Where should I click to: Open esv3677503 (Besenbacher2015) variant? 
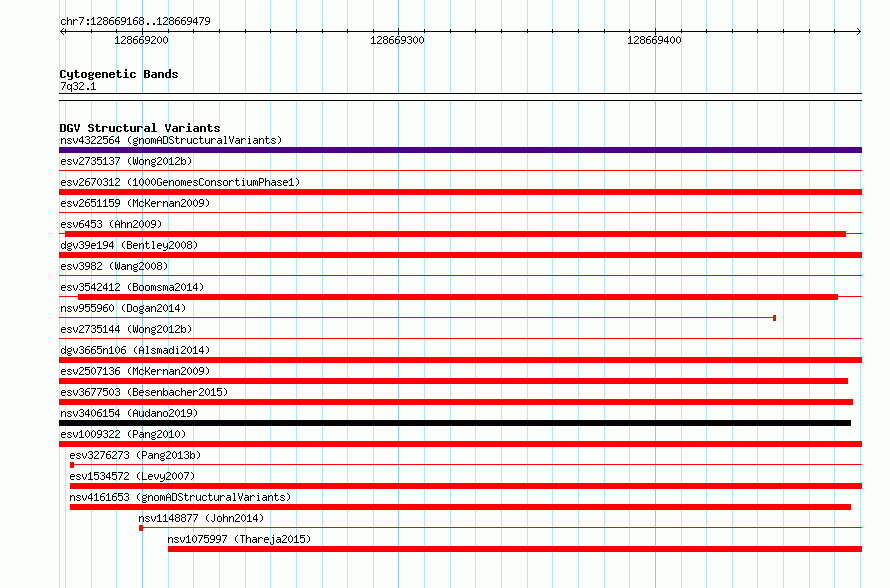[144, 392]
